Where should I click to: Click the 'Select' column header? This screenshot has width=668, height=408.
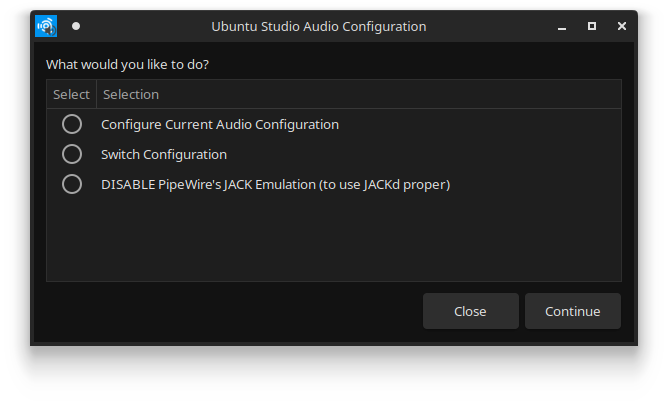[71, 94]
